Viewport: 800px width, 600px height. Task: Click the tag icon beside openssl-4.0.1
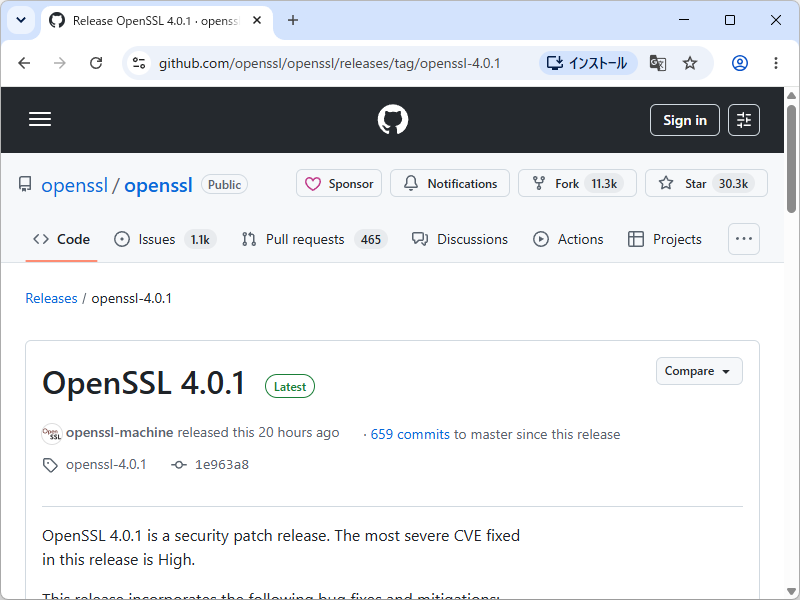click(50, 465)
